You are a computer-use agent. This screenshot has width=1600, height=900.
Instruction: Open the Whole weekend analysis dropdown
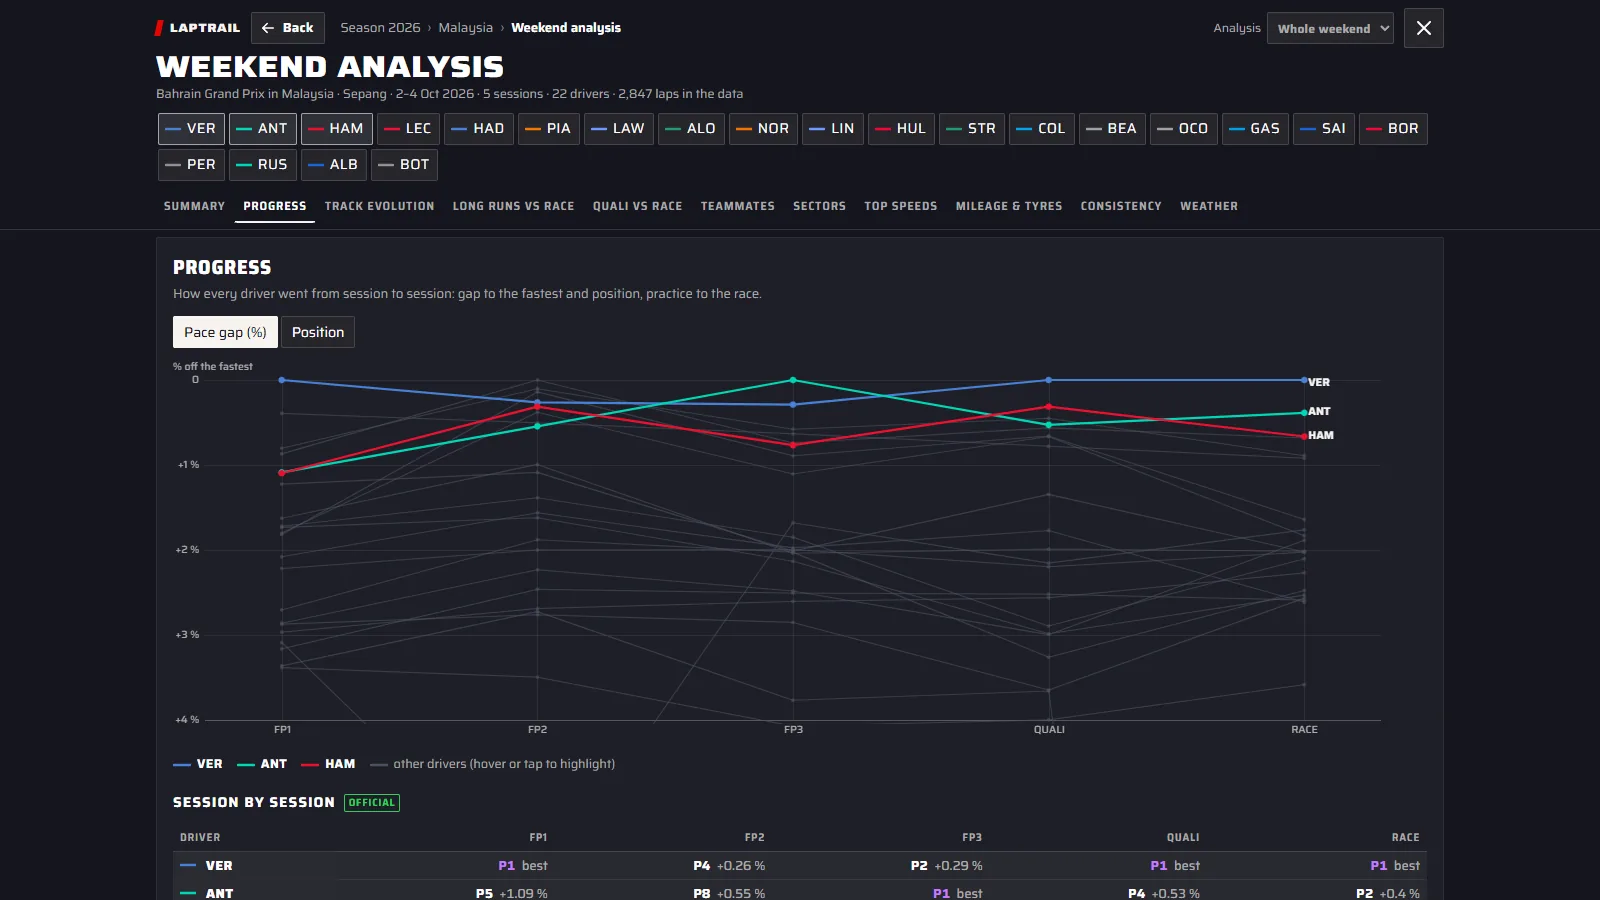pyautogui.click(x=1330, y=28)
